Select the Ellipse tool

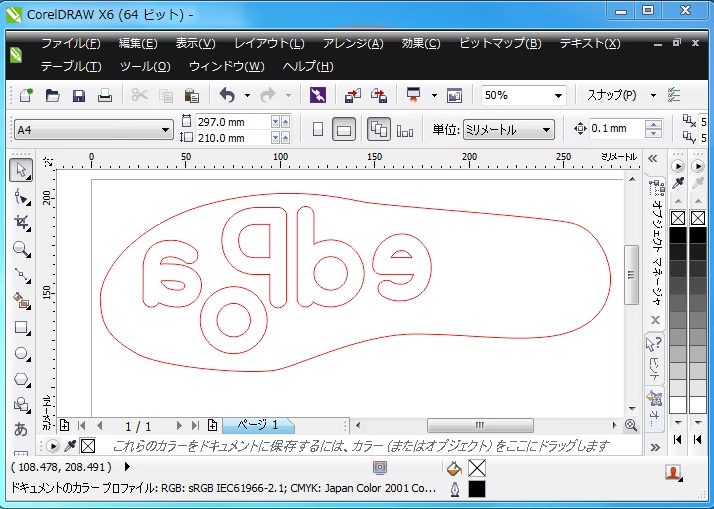21,353
